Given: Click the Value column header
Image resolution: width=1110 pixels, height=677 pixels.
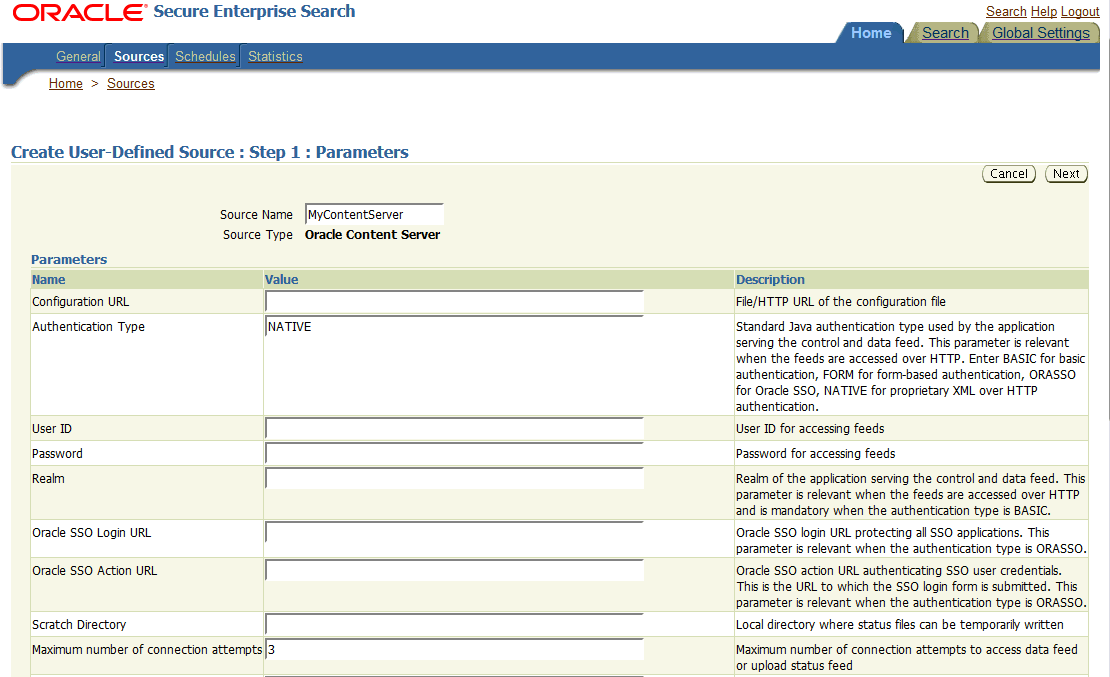Looking at the screenshot, I should (x=281, y=279).
